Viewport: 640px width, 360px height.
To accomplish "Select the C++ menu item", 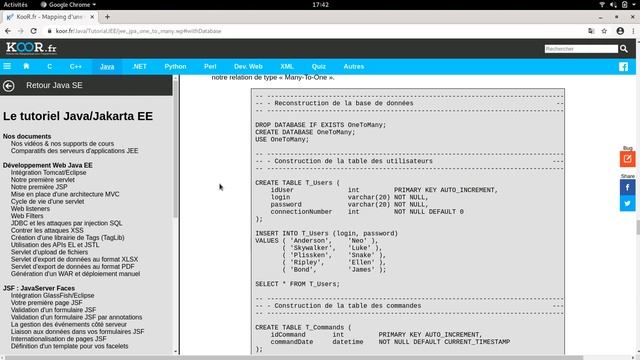I will coord(76,66).
